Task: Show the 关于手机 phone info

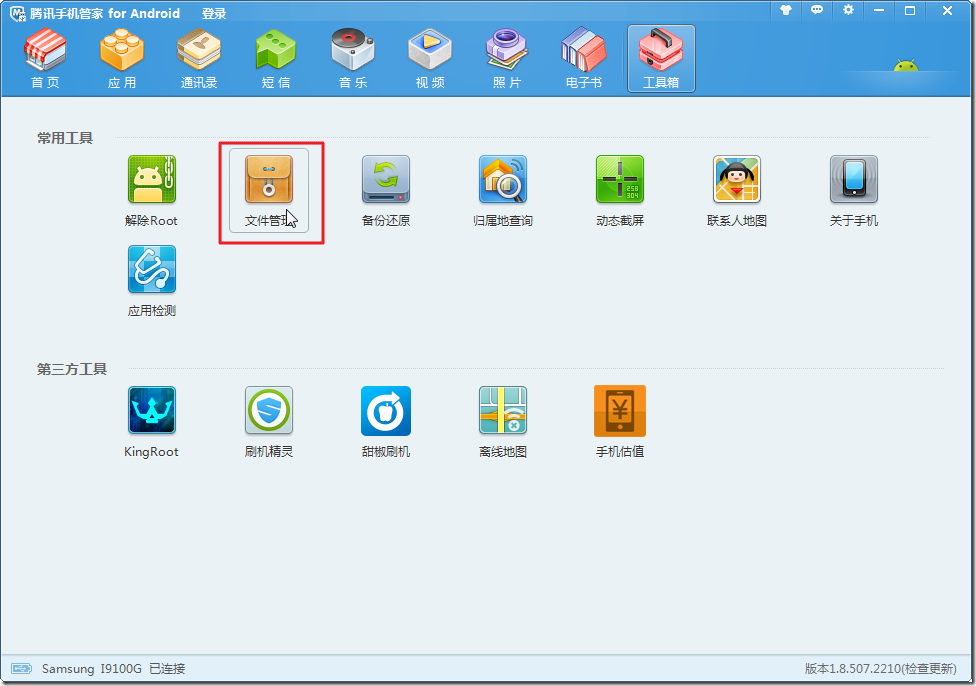Action: click(854, 191)
